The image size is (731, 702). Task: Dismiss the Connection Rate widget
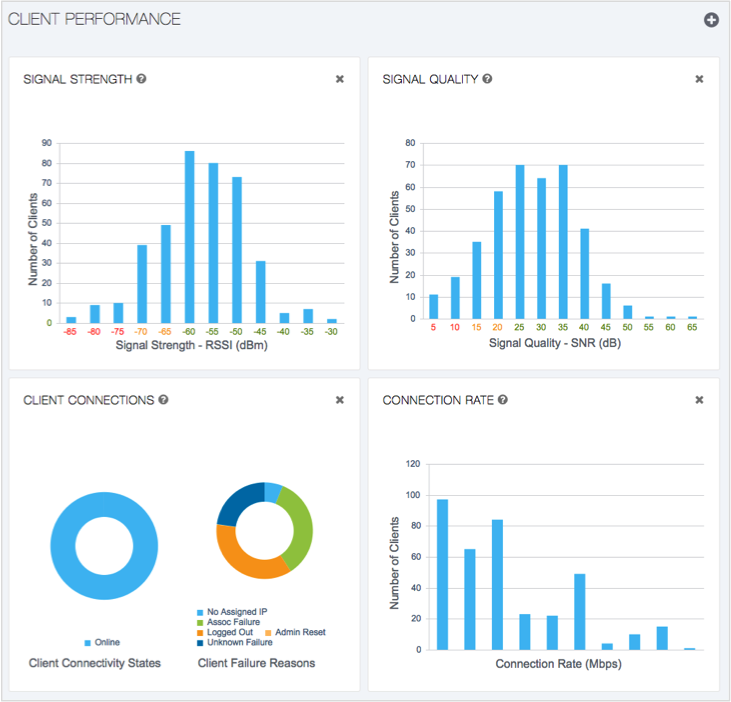[699, 400]
